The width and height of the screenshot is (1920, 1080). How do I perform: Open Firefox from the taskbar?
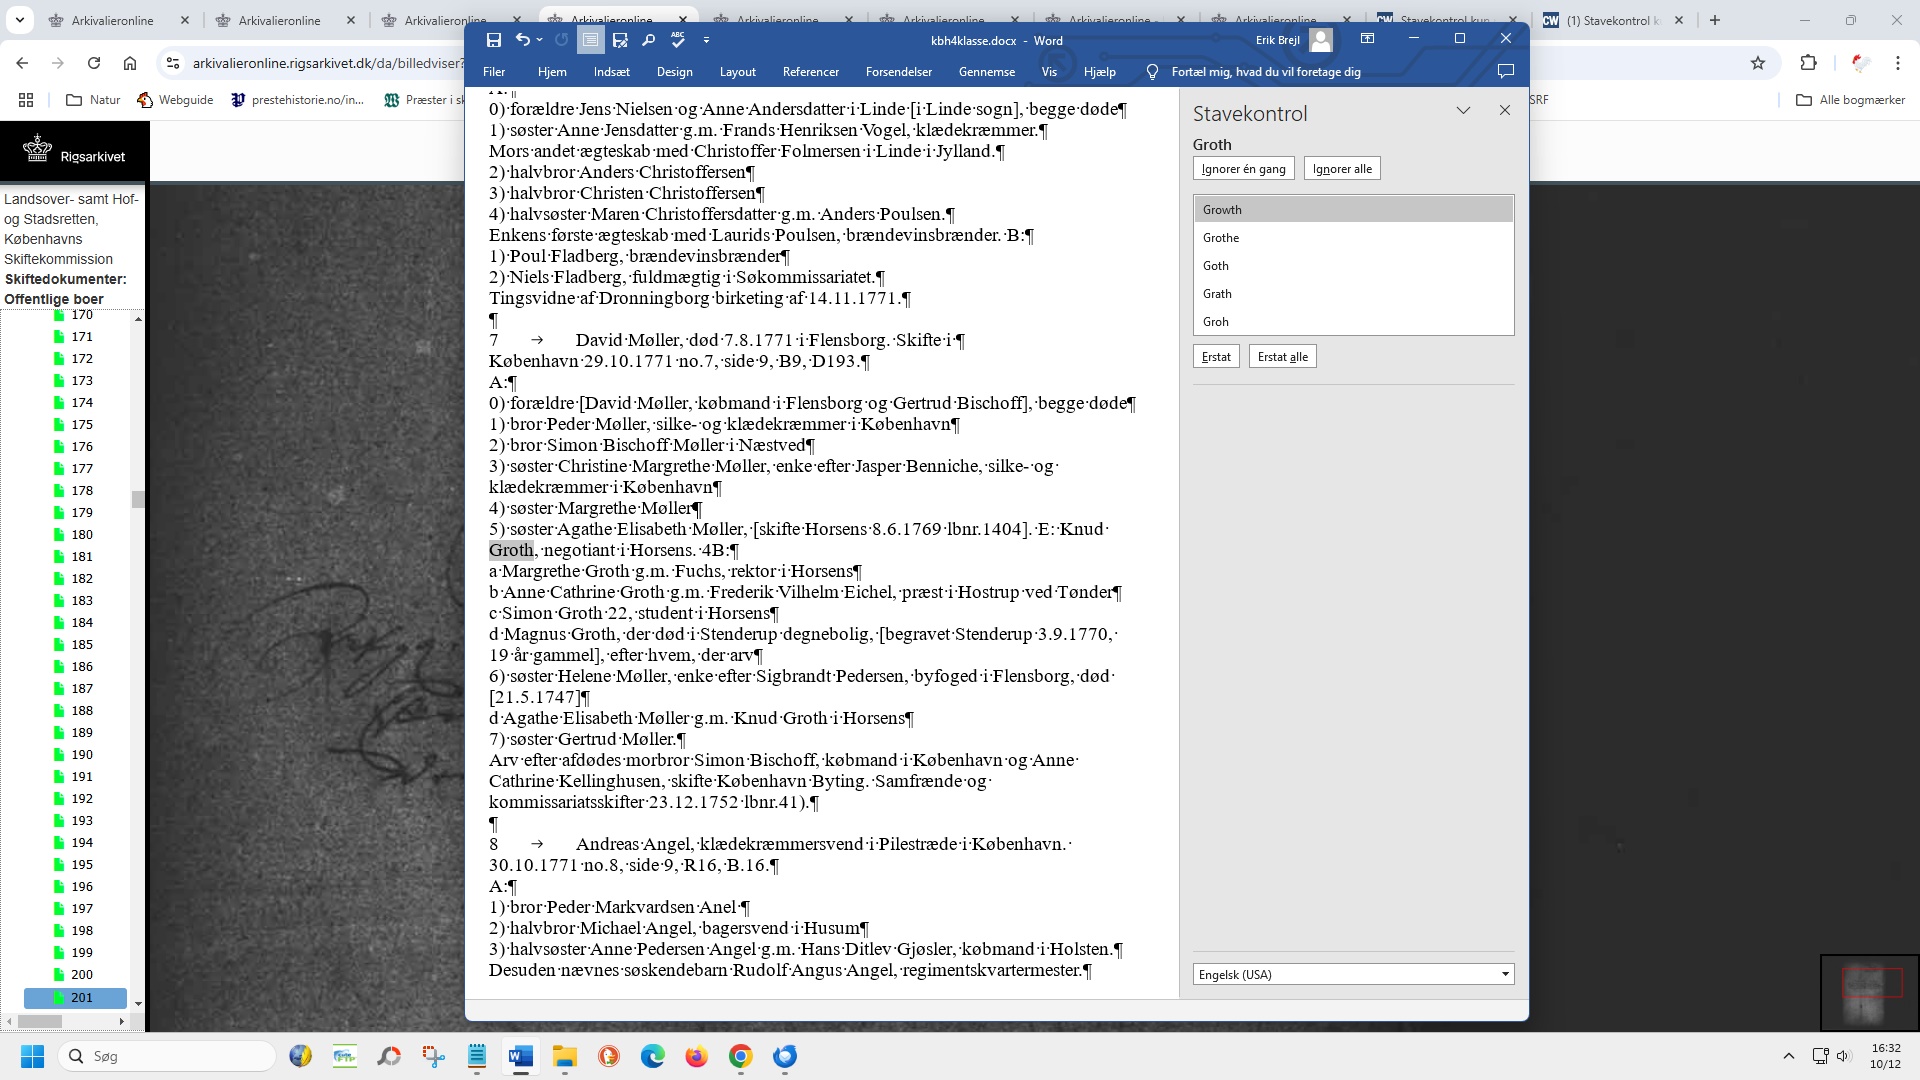pos(697,1056)
